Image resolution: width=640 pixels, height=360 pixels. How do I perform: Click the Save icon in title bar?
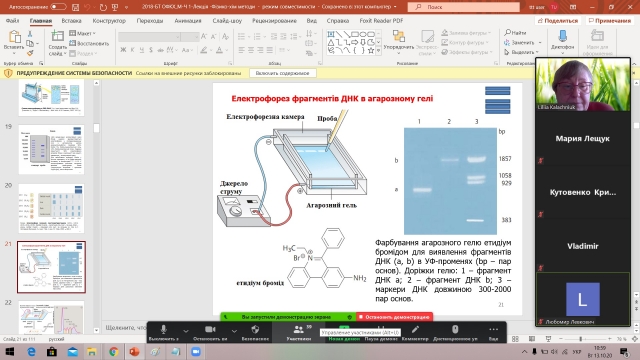76,7
